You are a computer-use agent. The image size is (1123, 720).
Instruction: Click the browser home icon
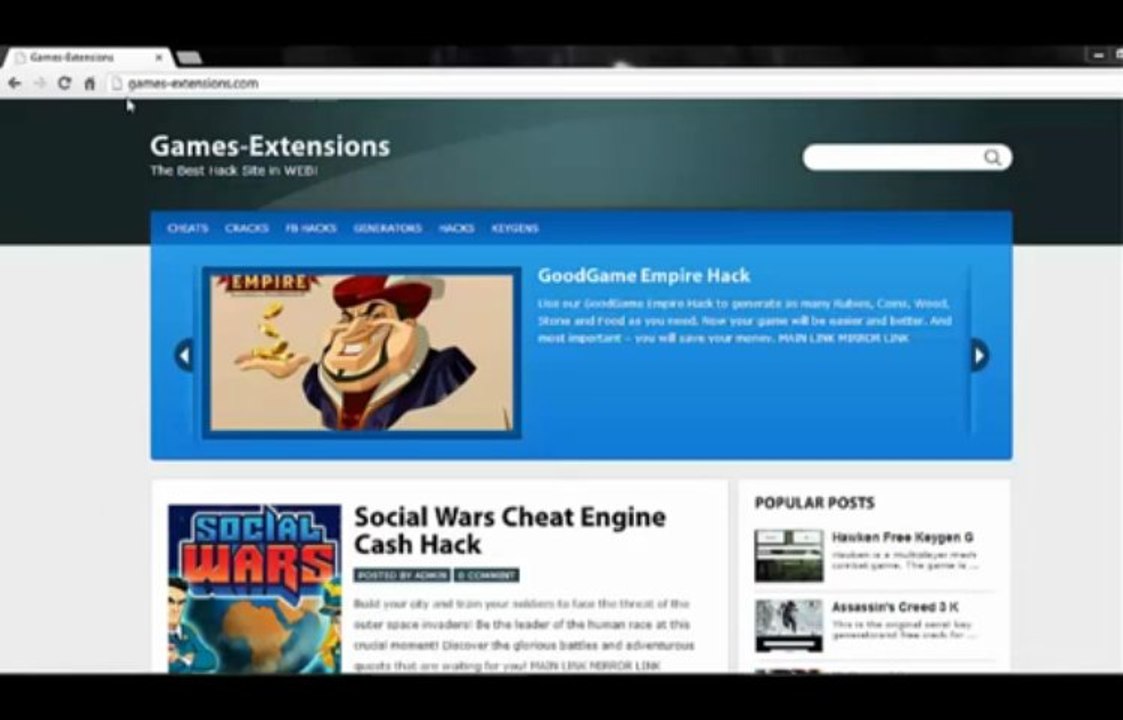coord(90,84)
